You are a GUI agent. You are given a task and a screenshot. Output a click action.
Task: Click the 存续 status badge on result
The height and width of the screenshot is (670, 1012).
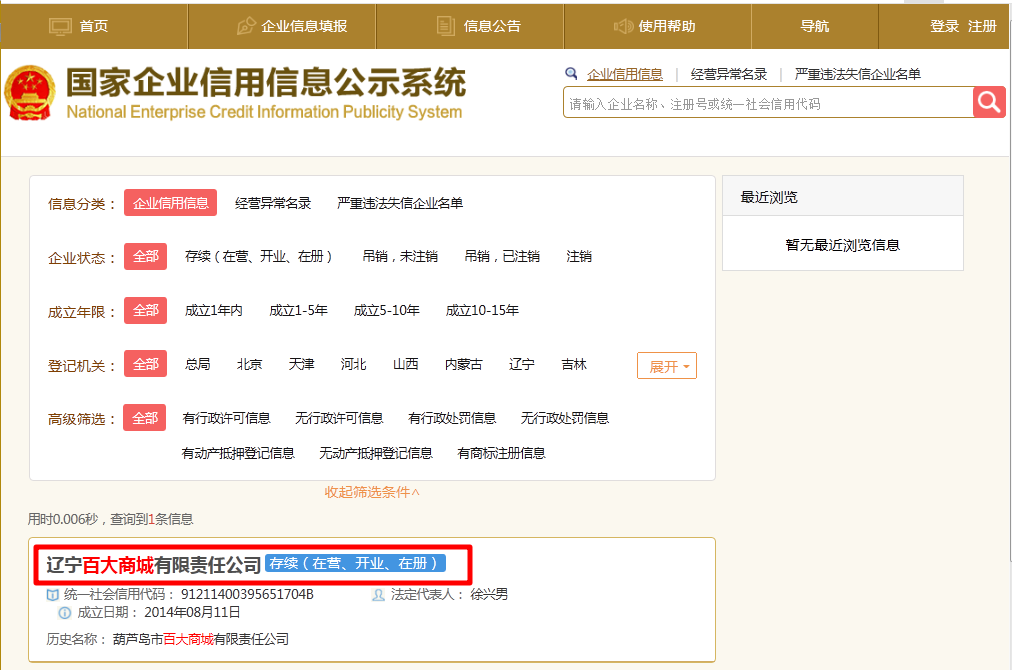(x=355, y=563)
